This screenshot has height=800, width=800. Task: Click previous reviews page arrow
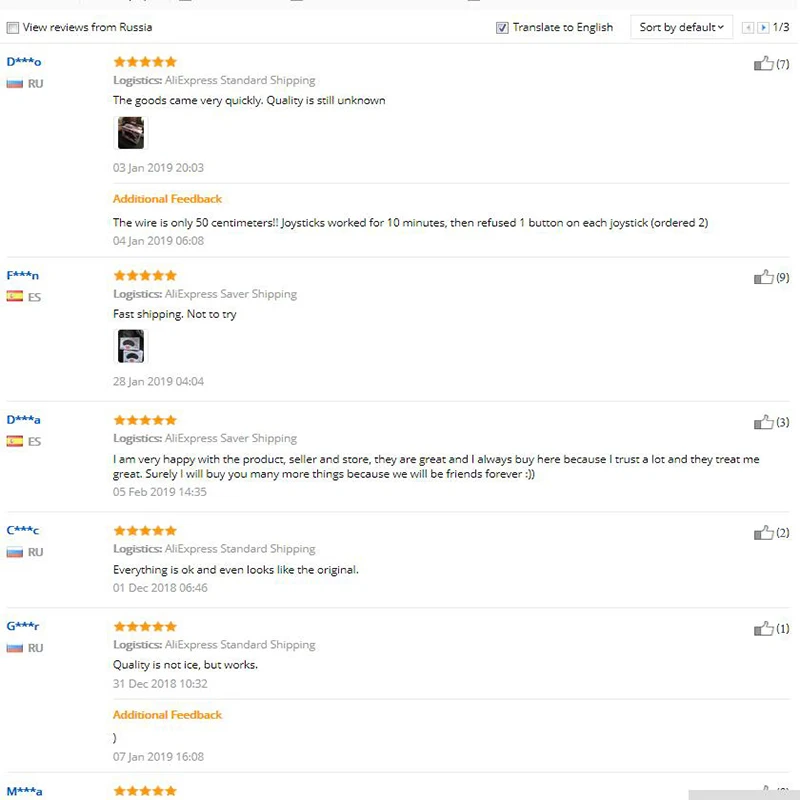pyautogui.click(x=747, y=28)
